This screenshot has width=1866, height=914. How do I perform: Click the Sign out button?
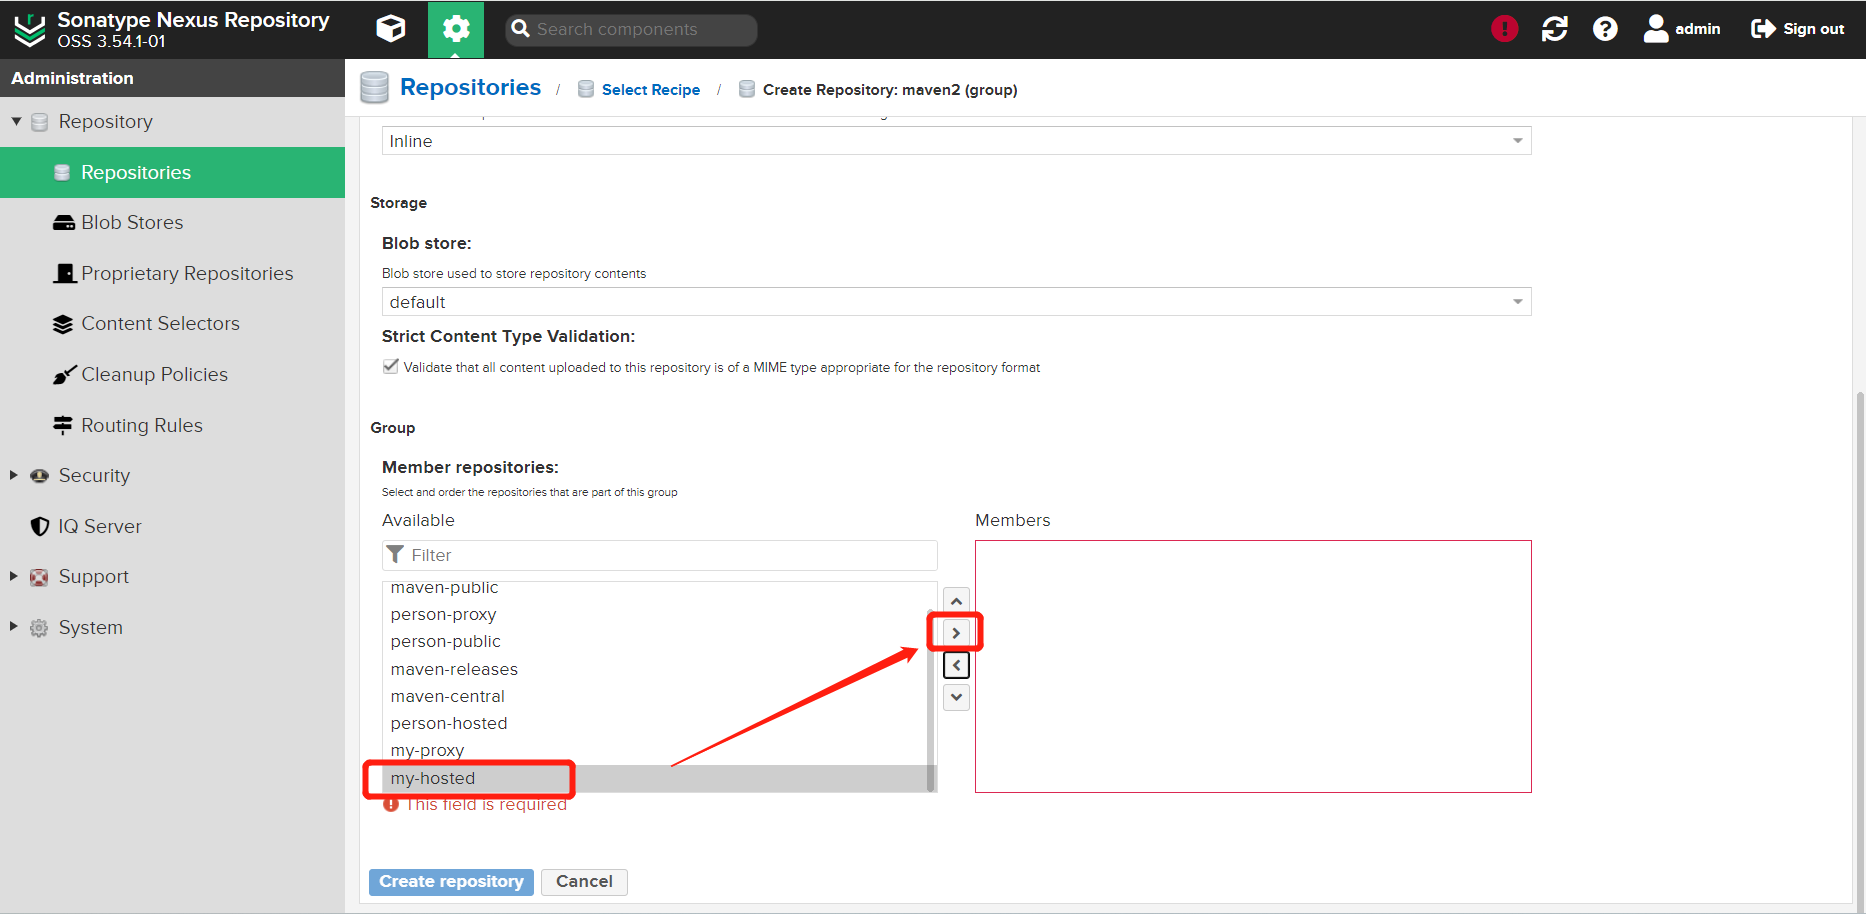[x=1798, y=29]
